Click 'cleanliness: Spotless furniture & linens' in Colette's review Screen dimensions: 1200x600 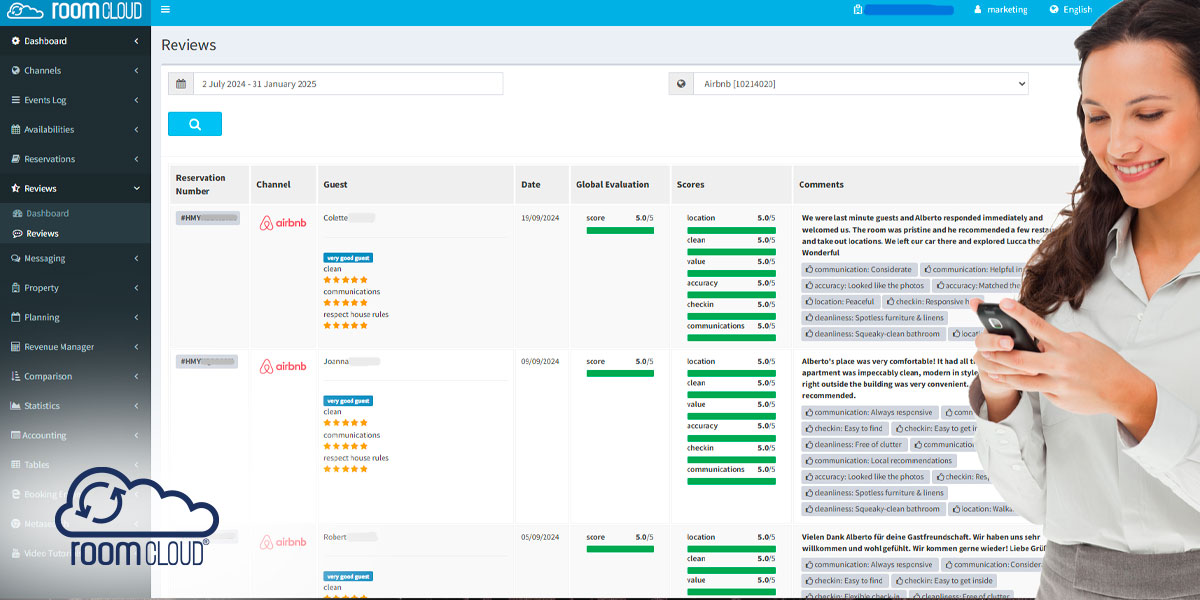(875, 318)
